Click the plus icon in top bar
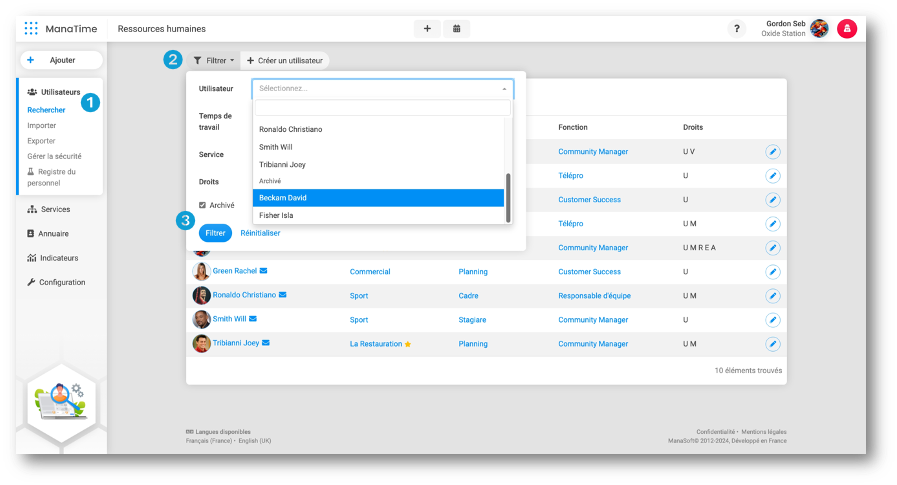Viewport: 897px width, 485px height. 427,29
